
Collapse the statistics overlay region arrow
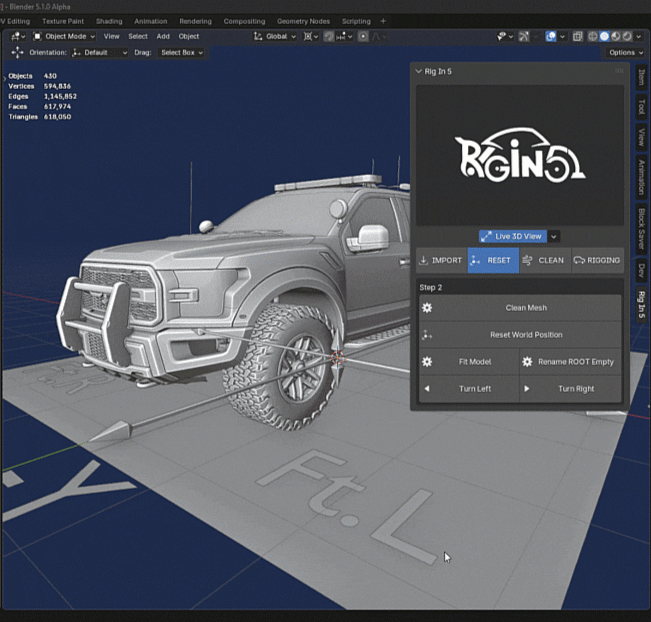tap(5, 78)
